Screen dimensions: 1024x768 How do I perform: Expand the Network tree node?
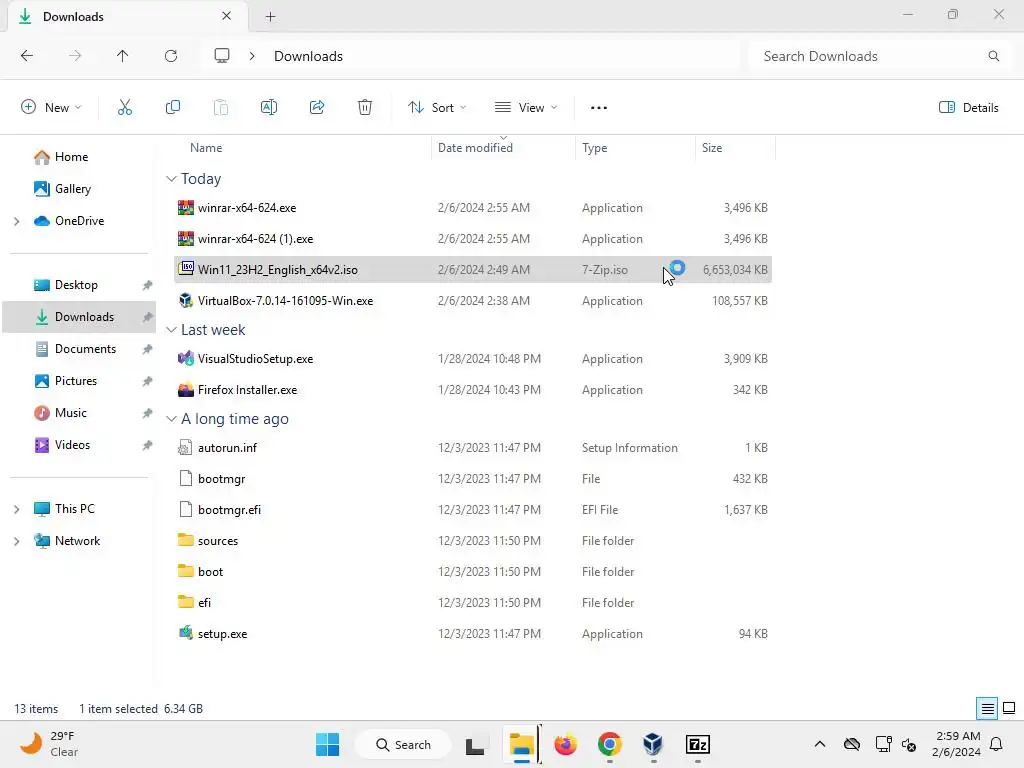[17, 541]
